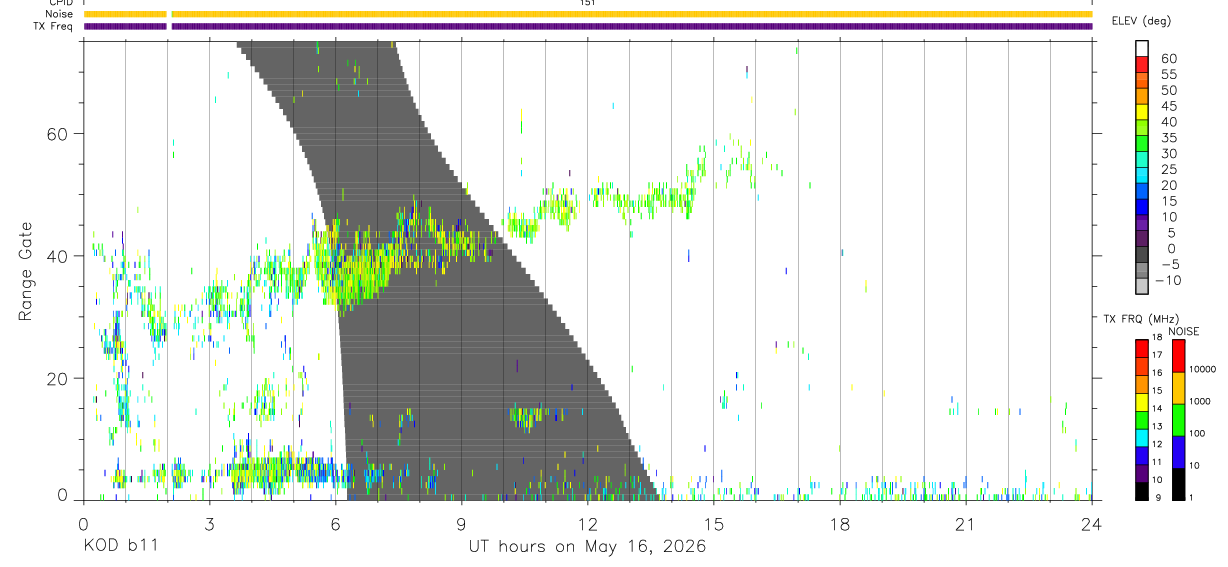Image resolution: width=1228 pixels, height=567 pixels.
Task: Click the '30' label on the ELEV scale
Action: [1168, 154]
